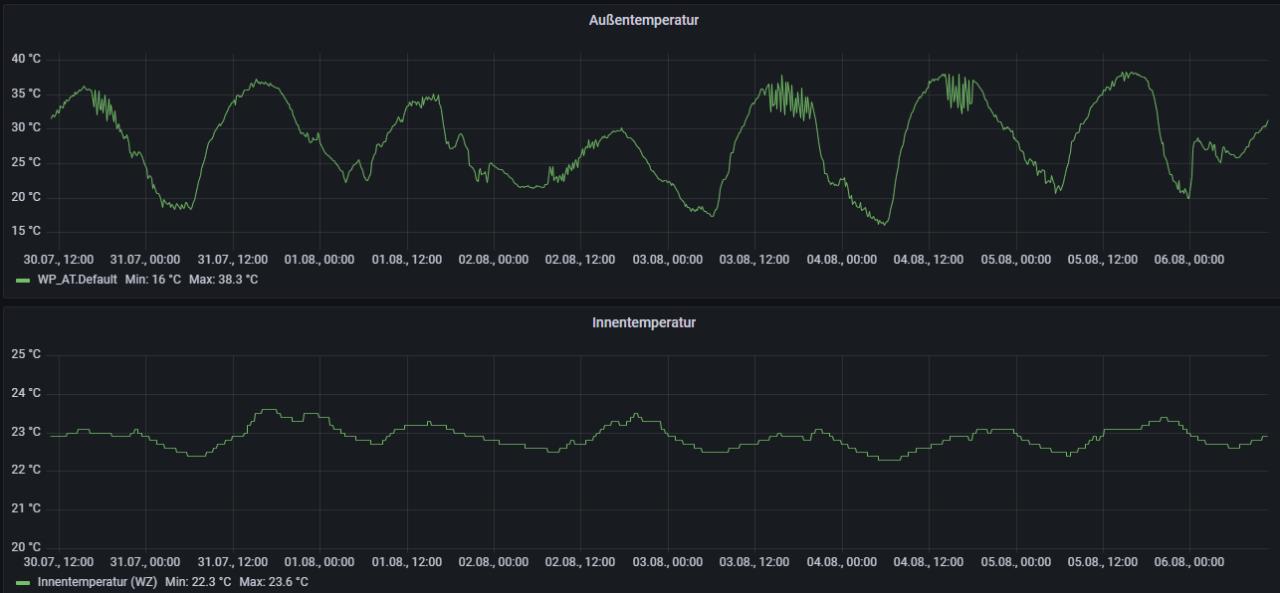Image resolution: width=1280 pixels, height=593 pixels.
Task: Click '02.08., 12:00' under Außentemperatur chart
Action: (581, 259)
